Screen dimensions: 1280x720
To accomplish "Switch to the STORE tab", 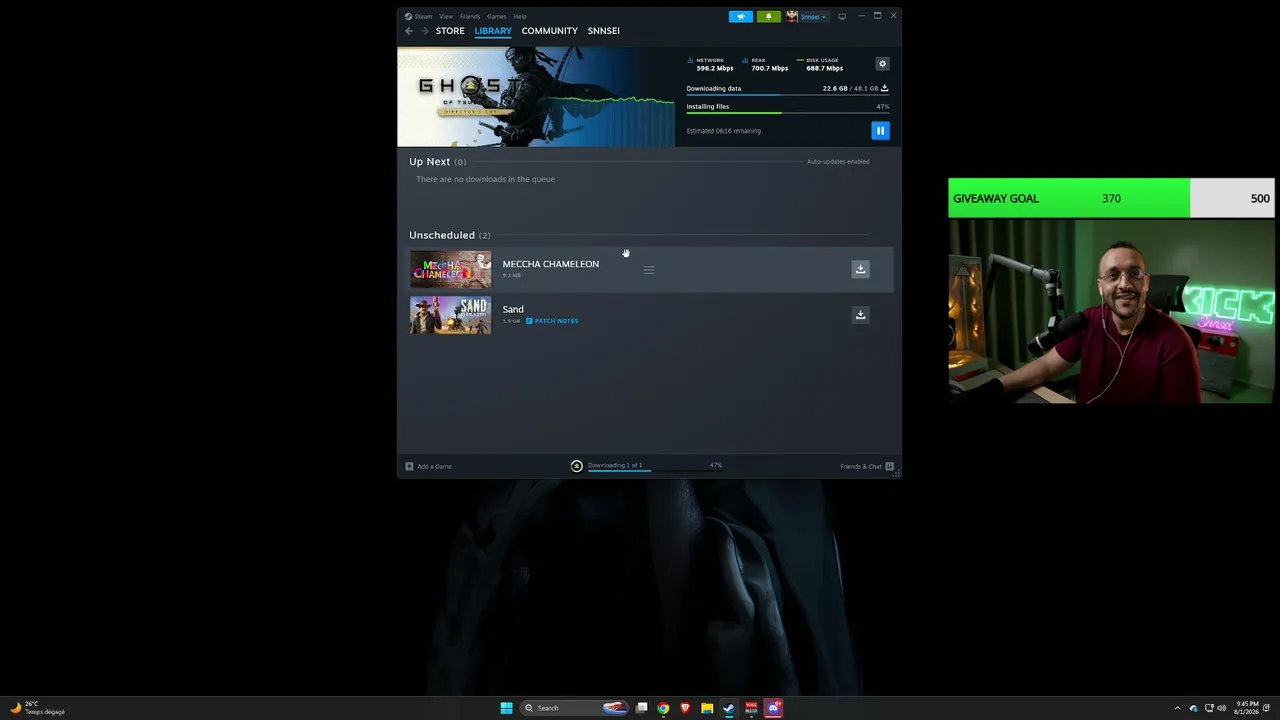I will [450, 31].
